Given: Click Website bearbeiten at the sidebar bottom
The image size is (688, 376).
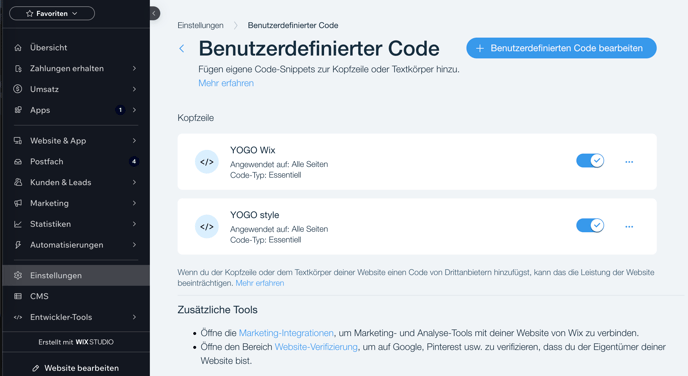Looking at the screenshot, I should coord(75,368).
